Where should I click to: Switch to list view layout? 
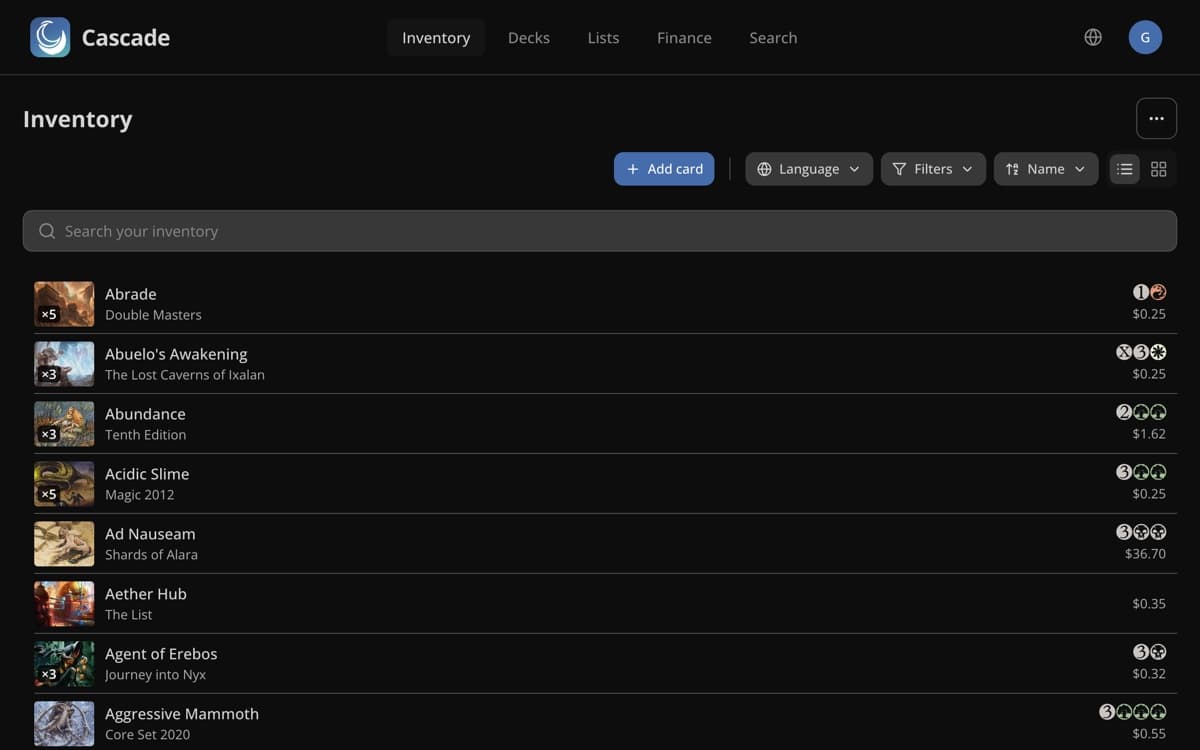point(1125,169)
